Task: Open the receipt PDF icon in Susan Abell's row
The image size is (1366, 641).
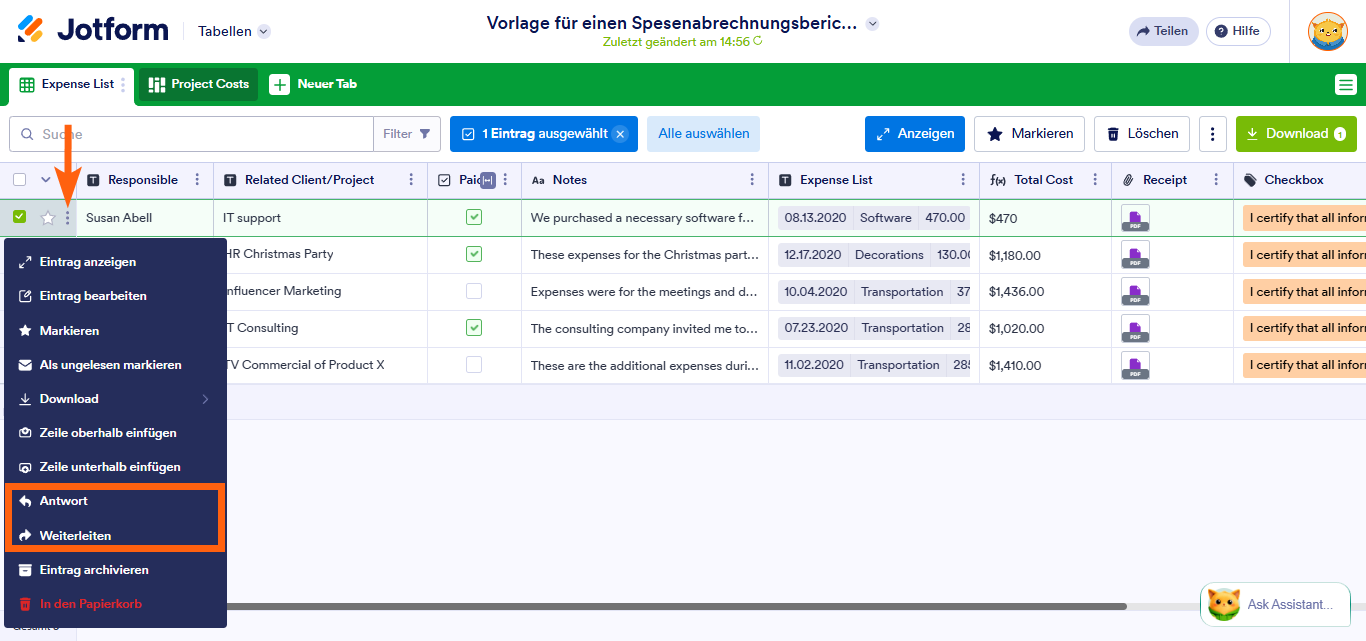Action: [x=1135, y=217]
